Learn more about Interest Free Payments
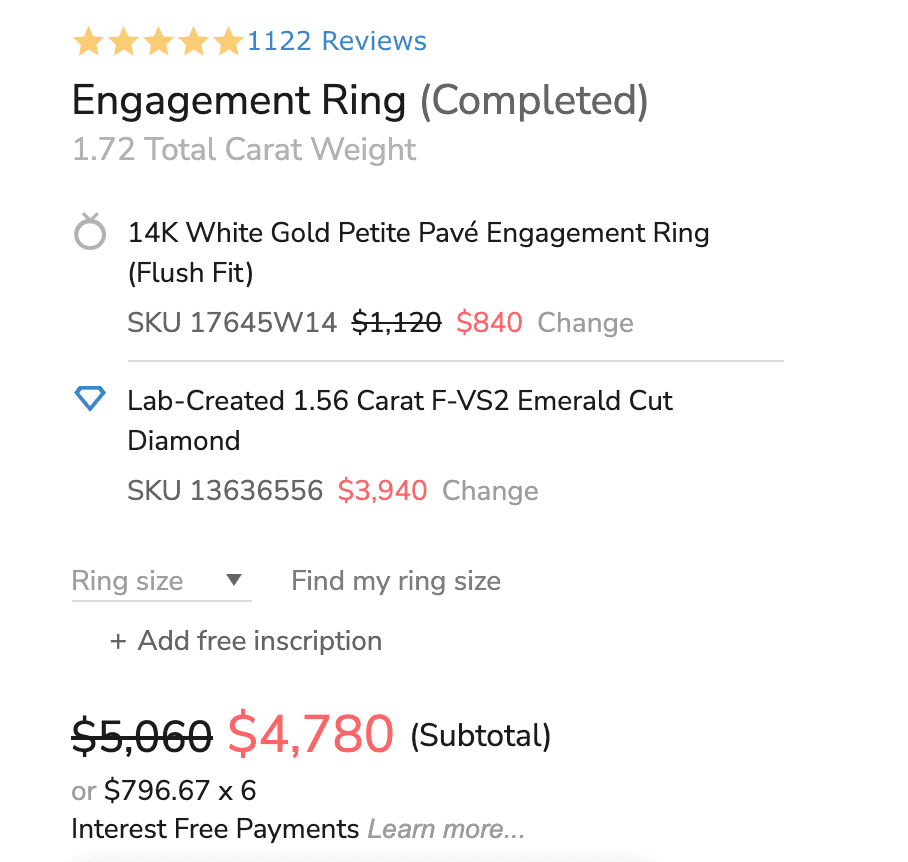The height and width of the screenshot is (862, 908). point(446,829)
